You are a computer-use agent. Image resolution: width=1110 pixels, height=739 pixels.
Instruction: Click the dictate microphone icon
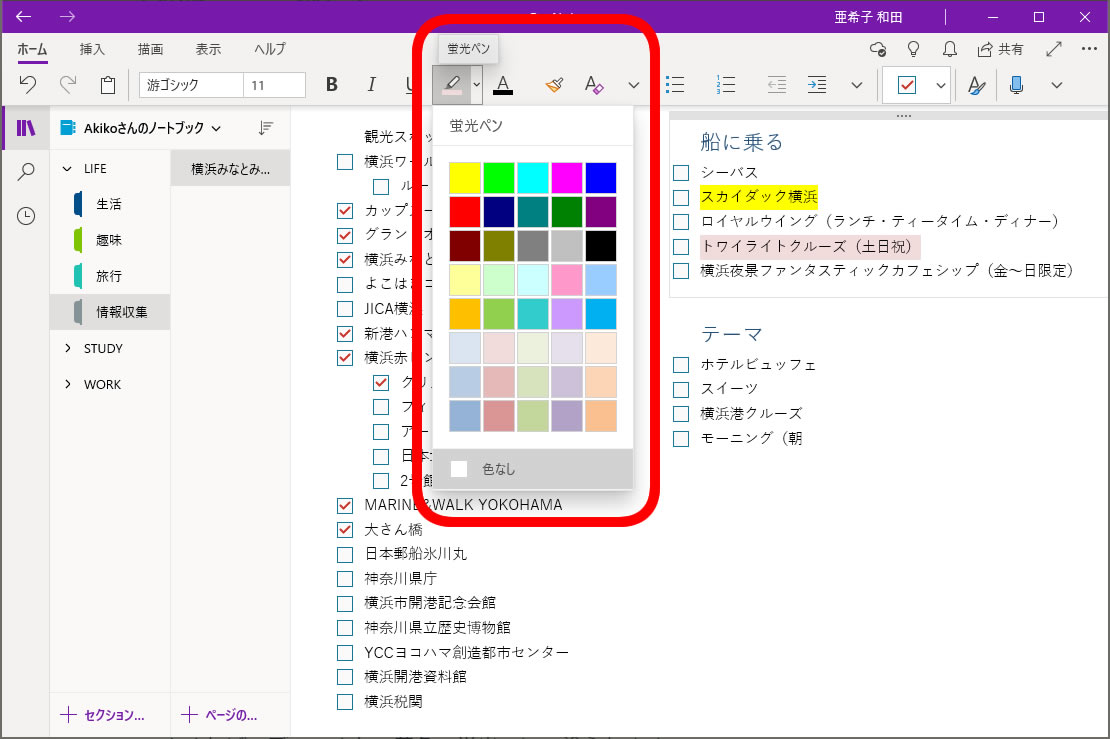[x=1016, y=85]
